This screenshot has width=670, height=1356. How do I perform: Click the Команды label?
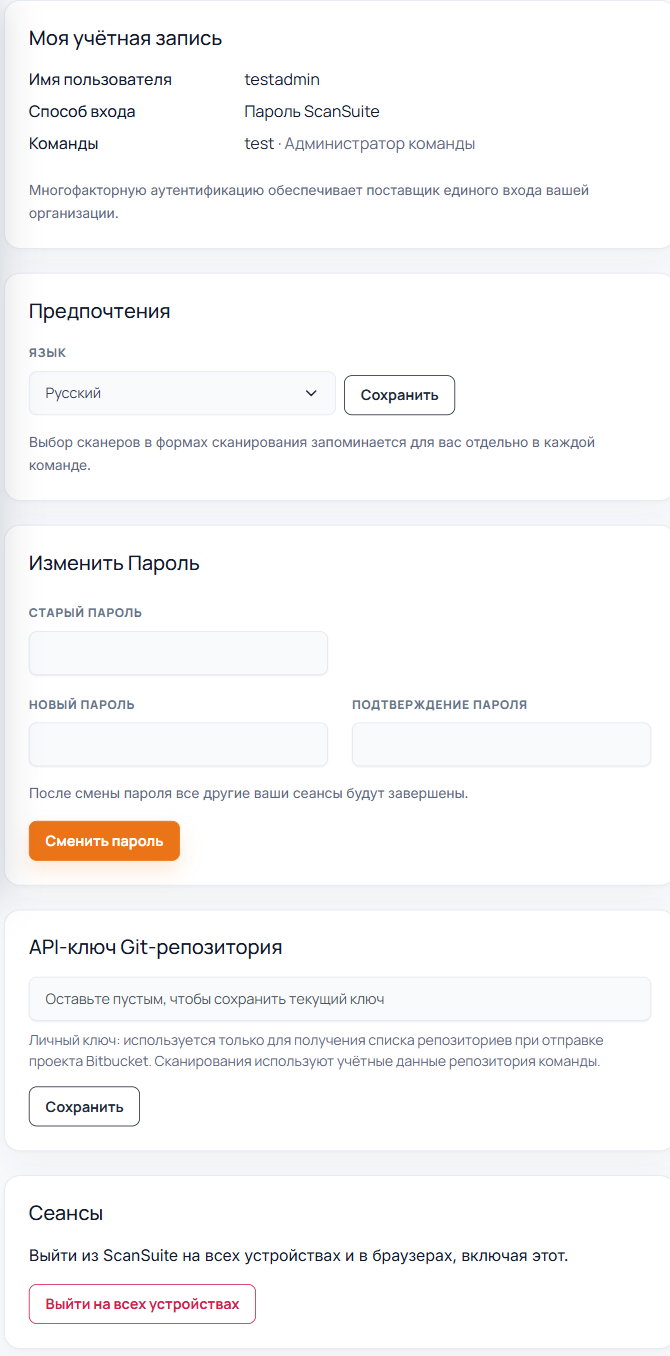64,143
